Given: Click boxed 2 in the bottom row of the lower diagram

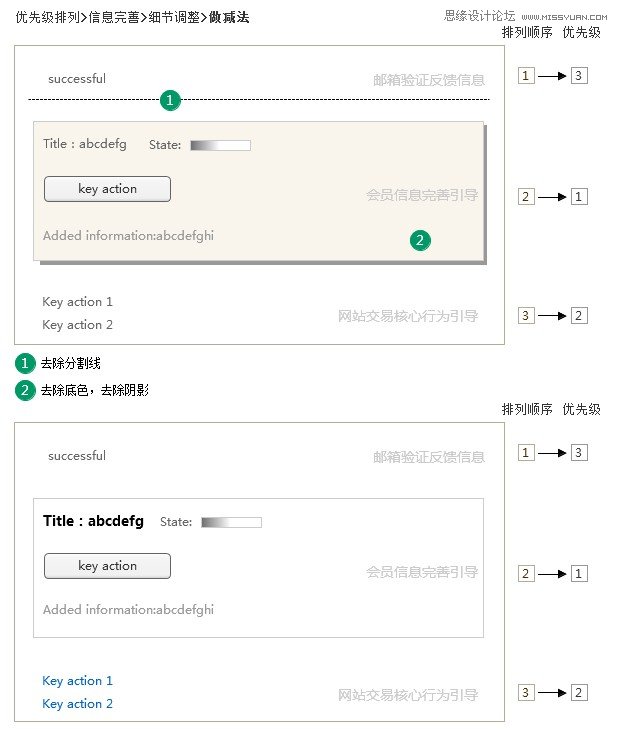Looking at the screenshot, I should click(x=578, y=693).
